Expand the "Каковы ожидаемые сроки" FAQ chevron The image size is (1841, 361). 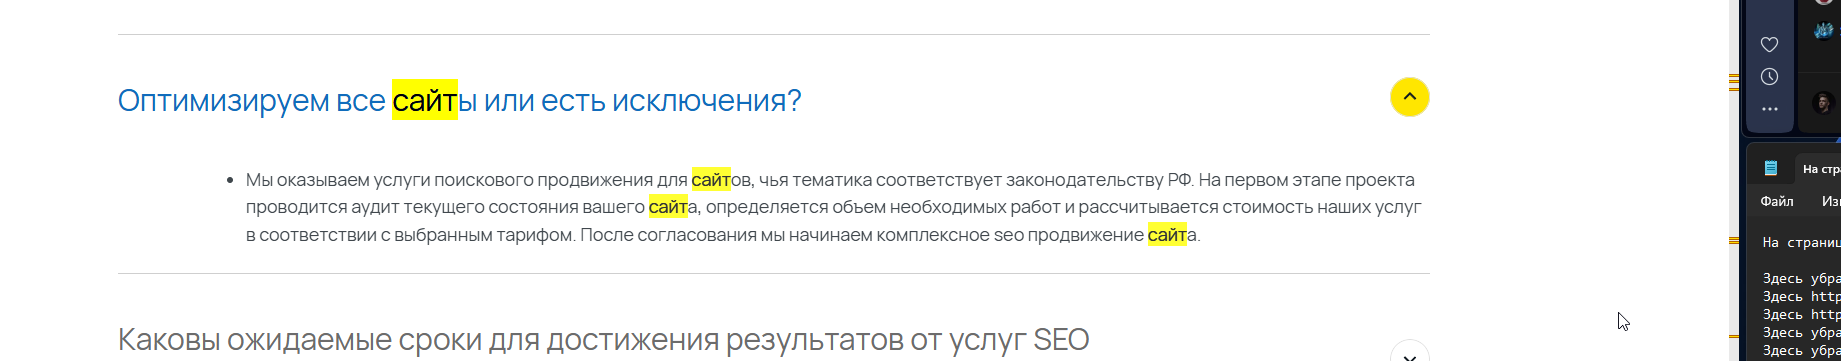tap(1409, 352)
